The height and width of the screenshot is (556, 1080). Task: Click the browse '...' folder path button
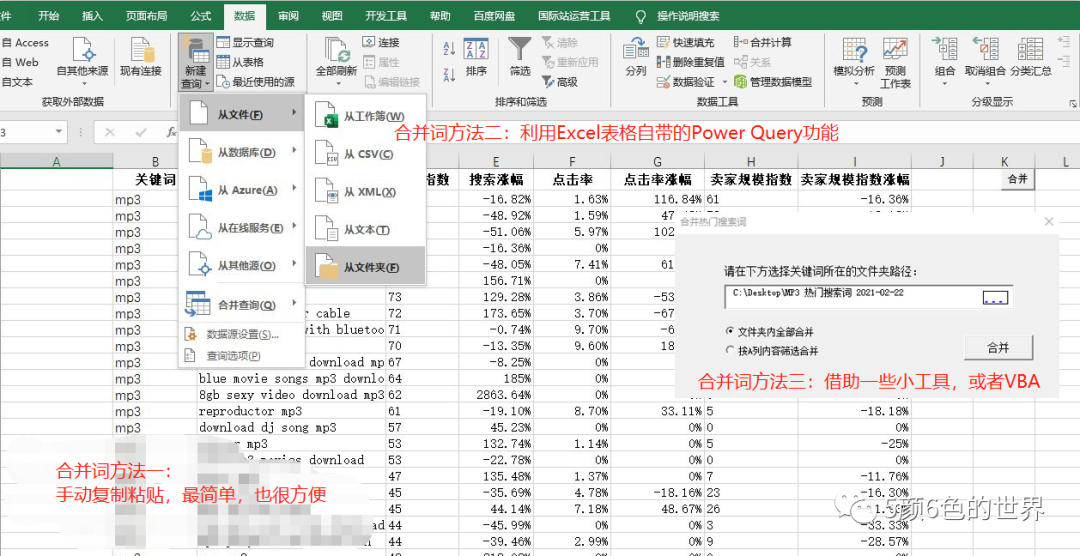[995, 298]
